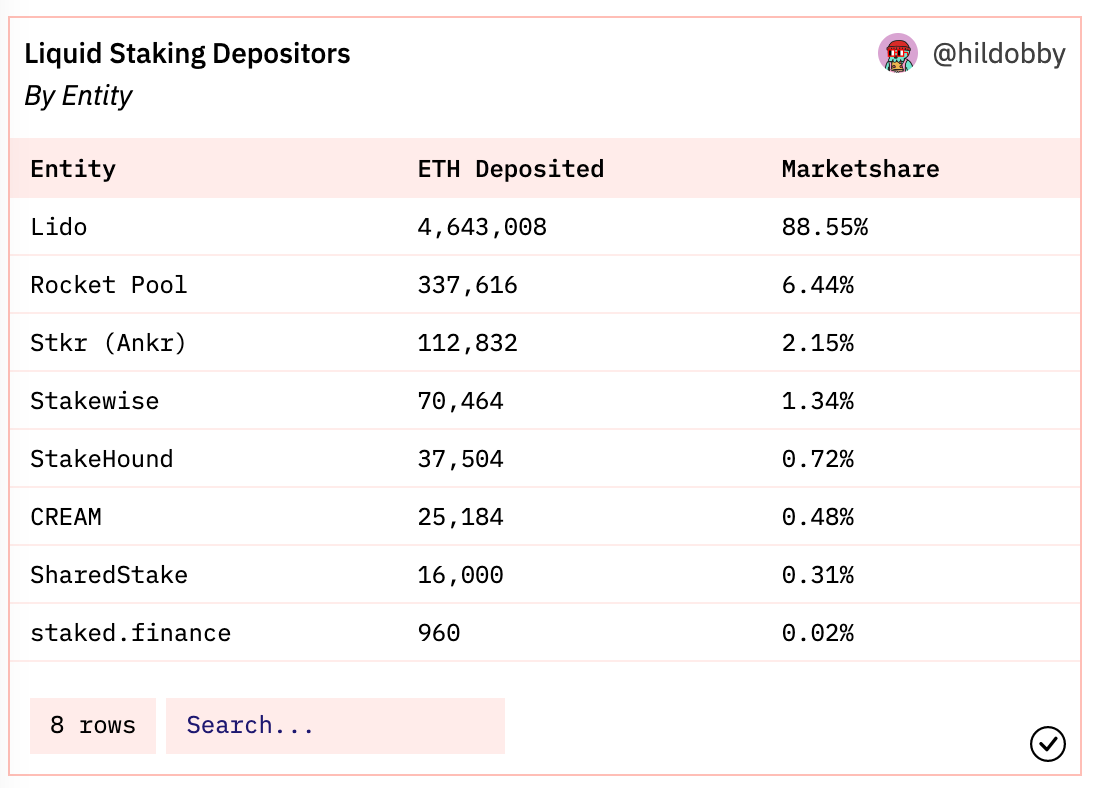Click the 8 rows counter
This screenshot has width=1096, height=788.
(x=92, y=725)
